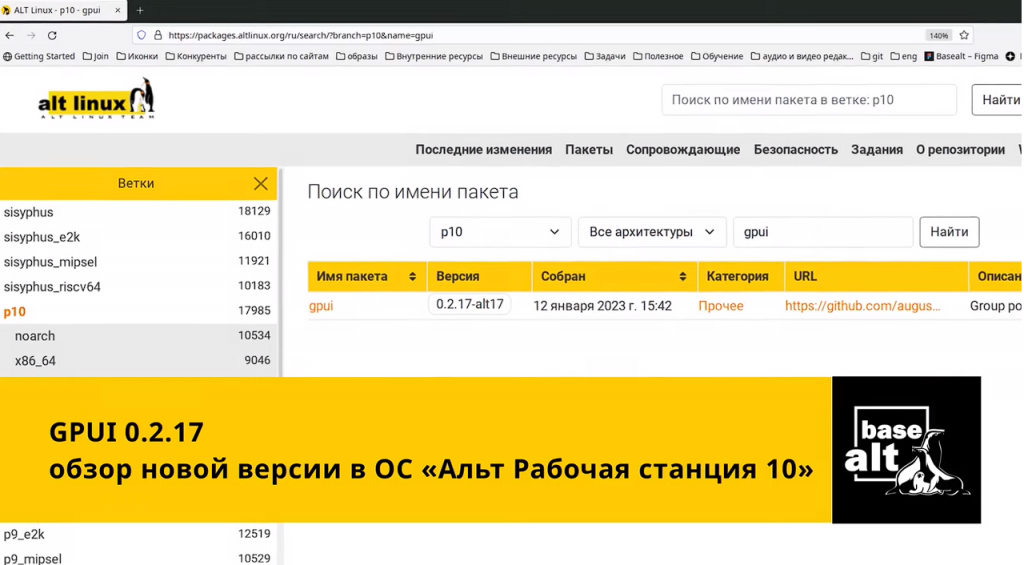Open Getting Started bookmark
Image resolution: width=1024 pixels, height=565 pixels.
39,56
